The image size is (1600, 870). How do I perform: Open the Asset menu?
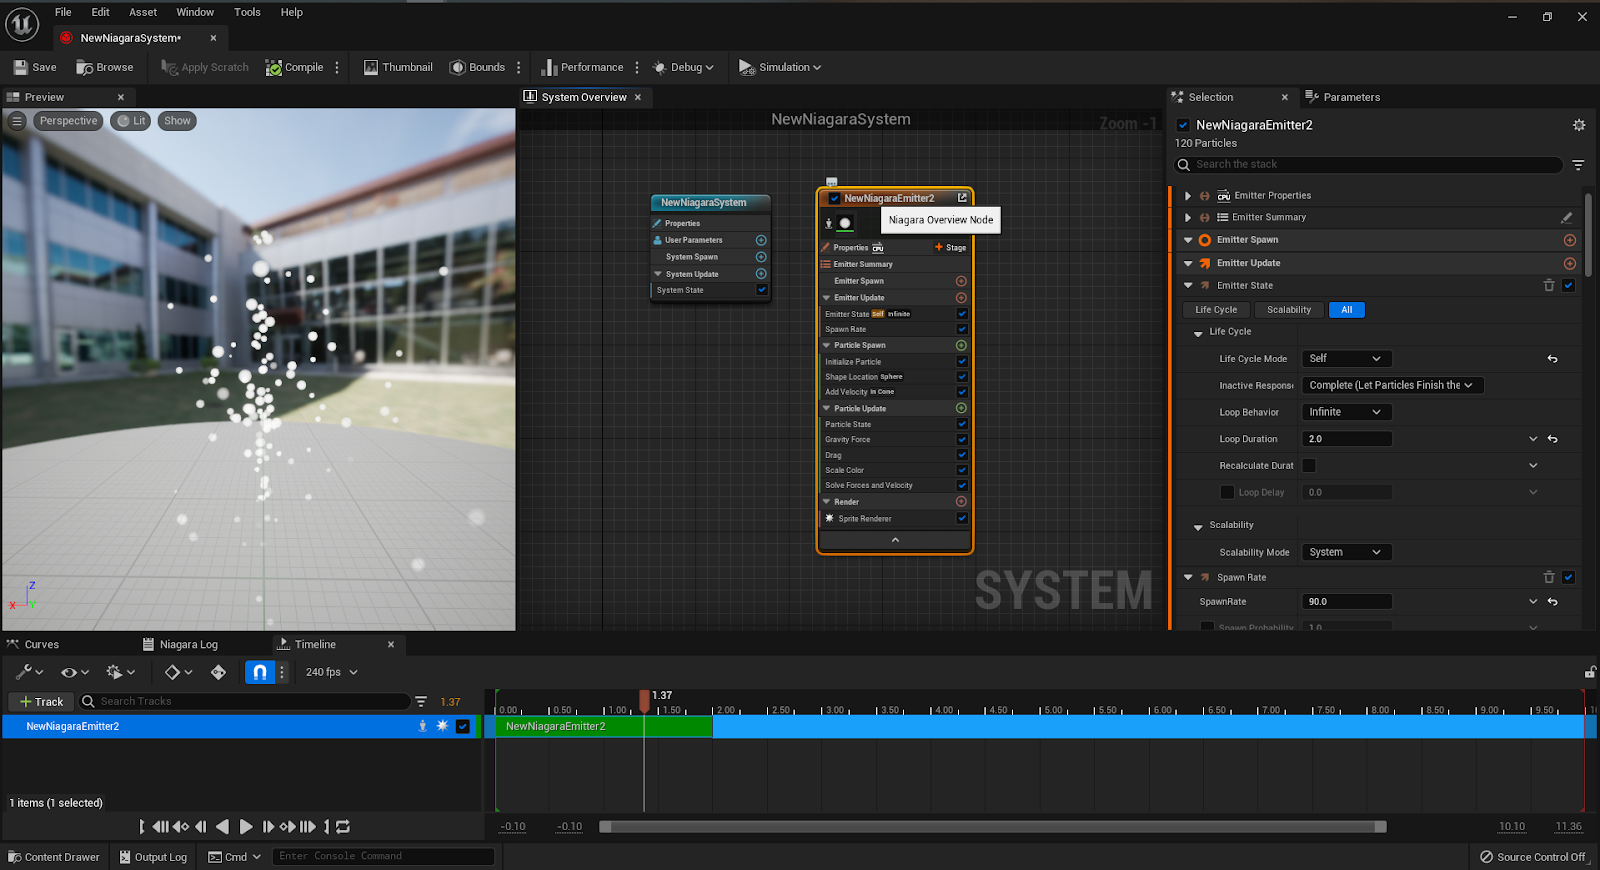143,12
